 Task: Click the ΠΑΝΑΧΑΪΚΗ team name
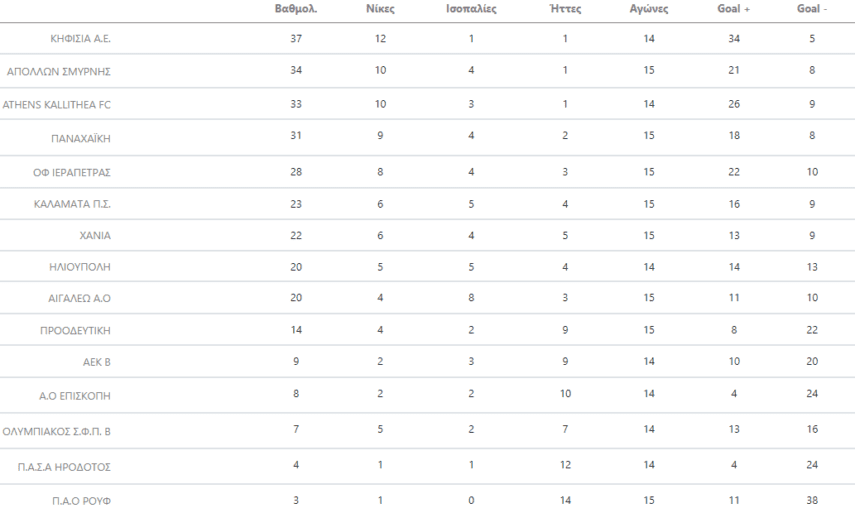(80, 138)
